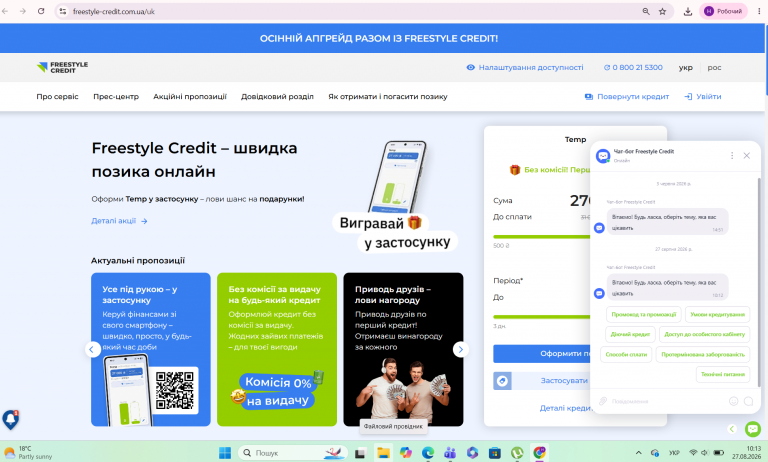This screenshot has width=768, height=462.
Task: Click the notification bell icon on page
Action: coord(10,419)
